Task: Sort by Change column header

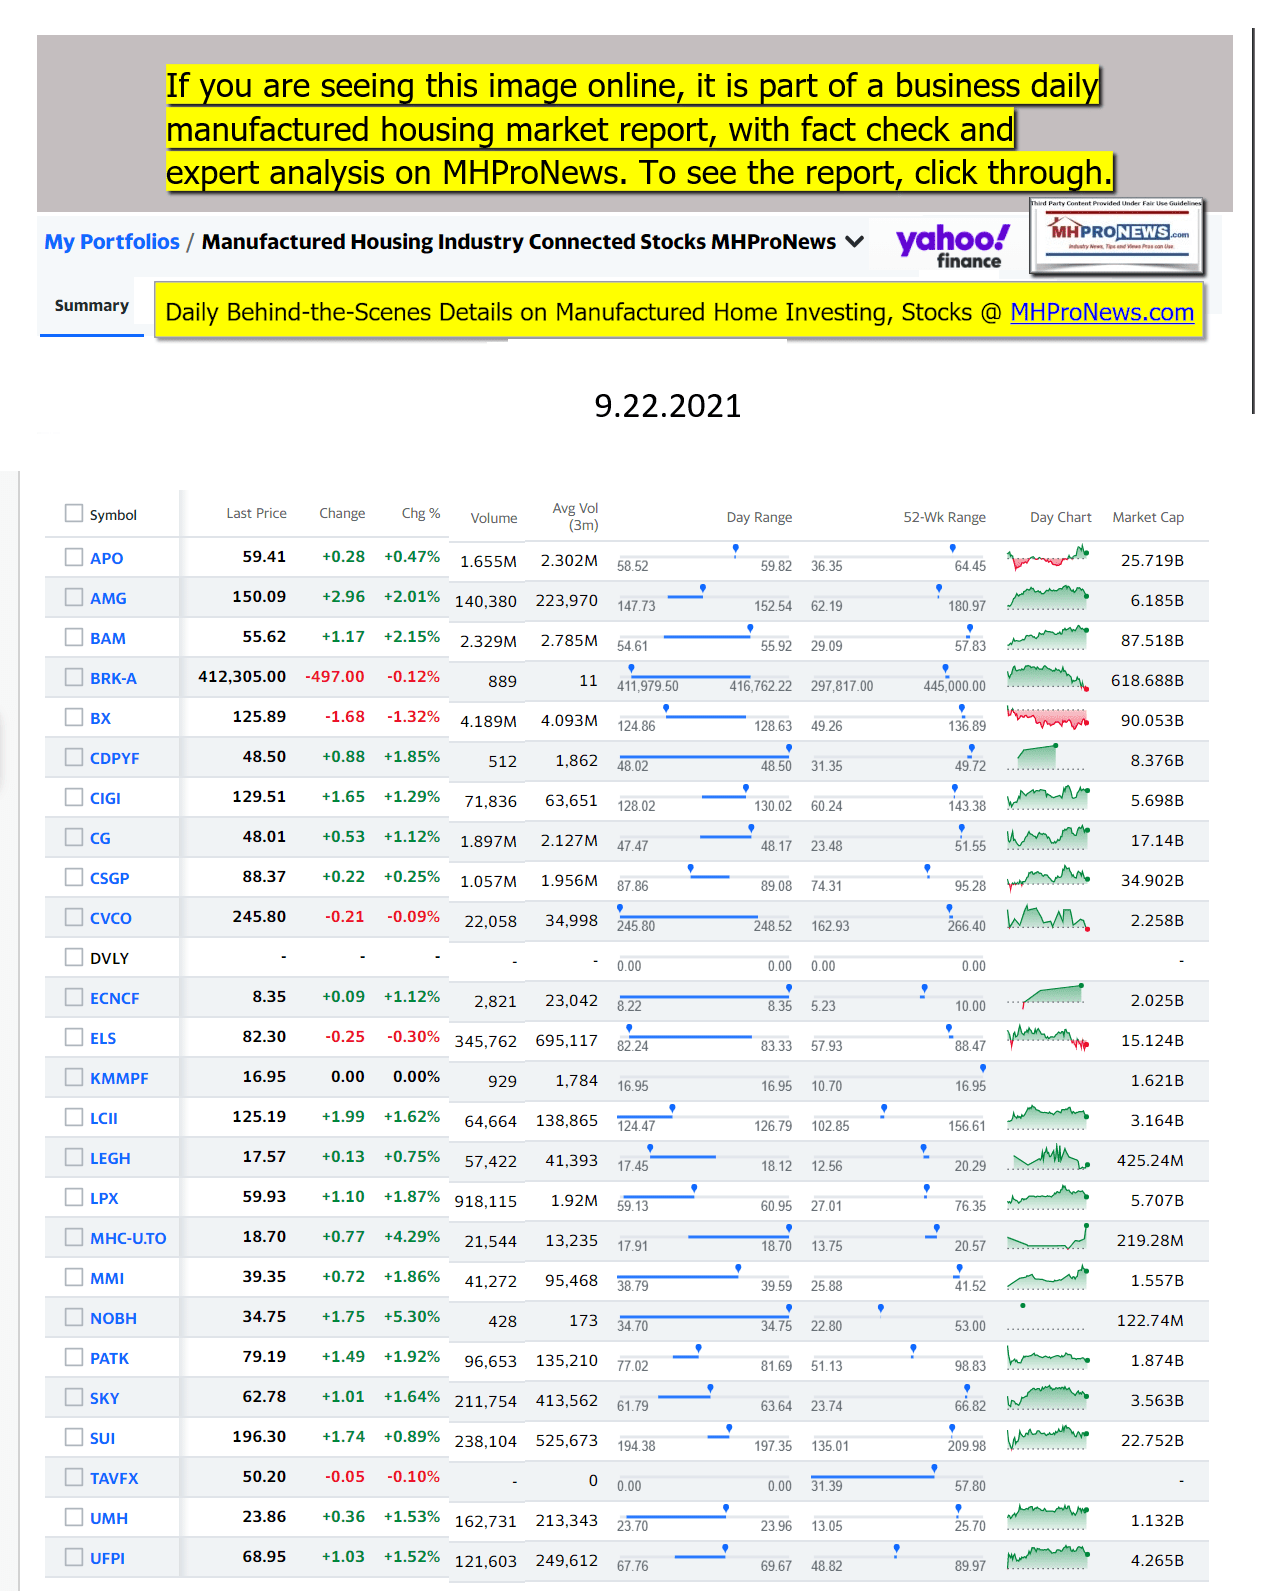Action: tap(342, 513)
